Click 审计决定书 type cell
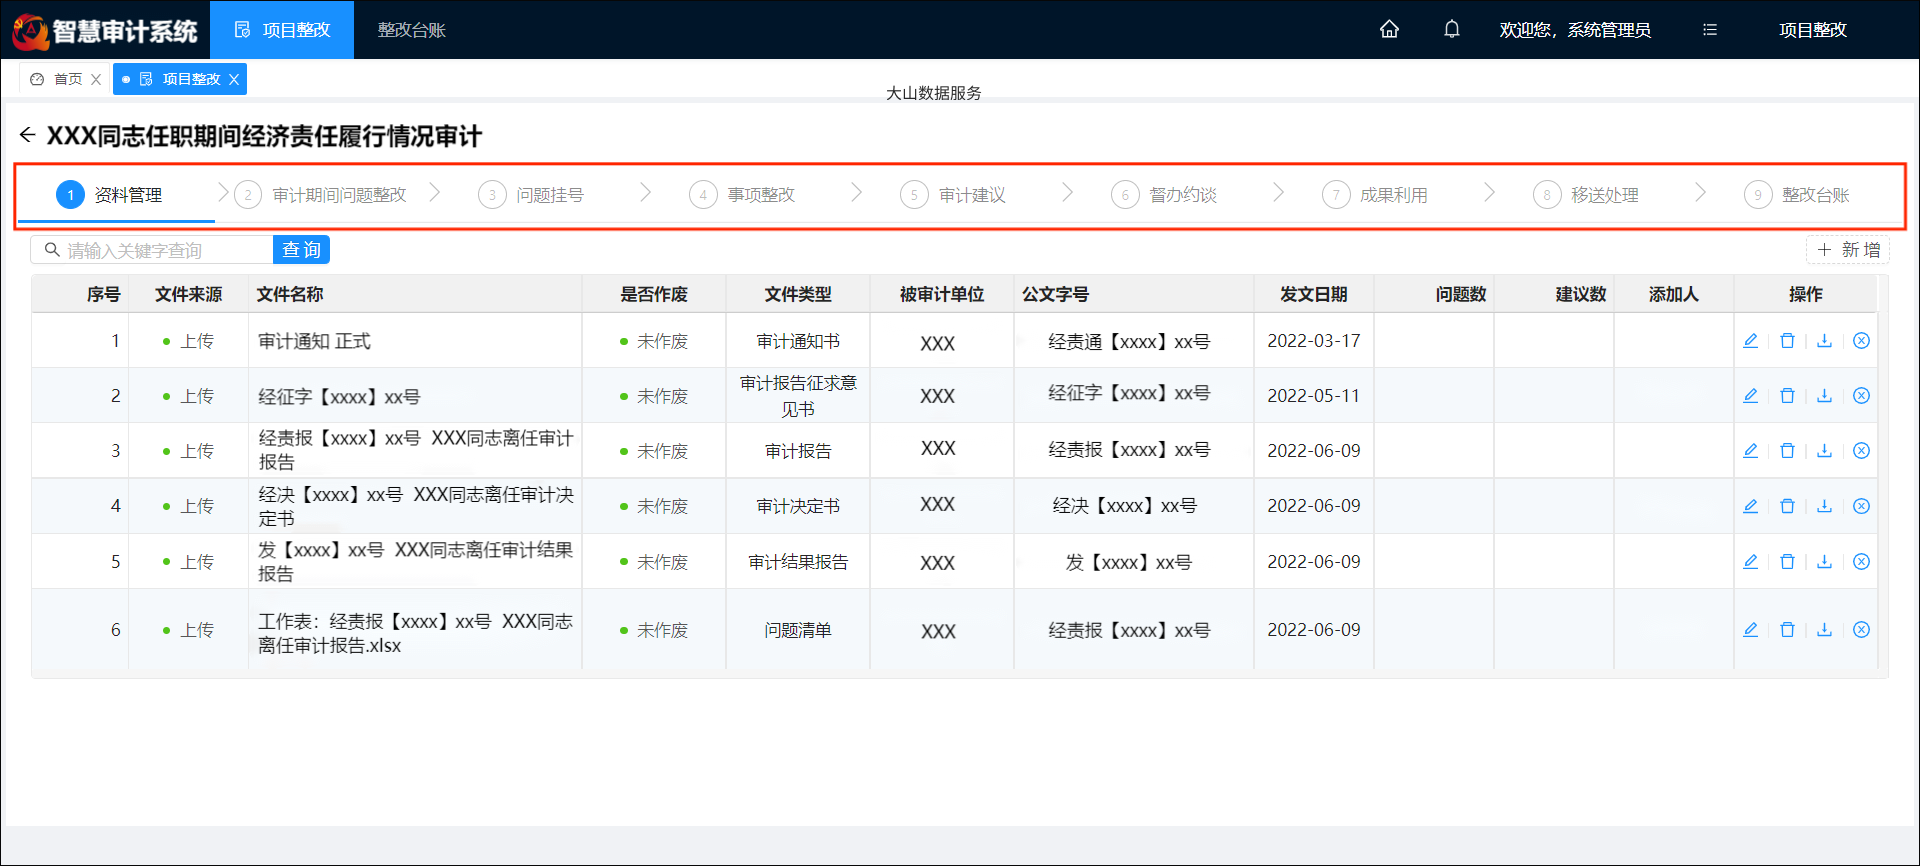Screen dimensions: 1920x866 click(798, 507)
